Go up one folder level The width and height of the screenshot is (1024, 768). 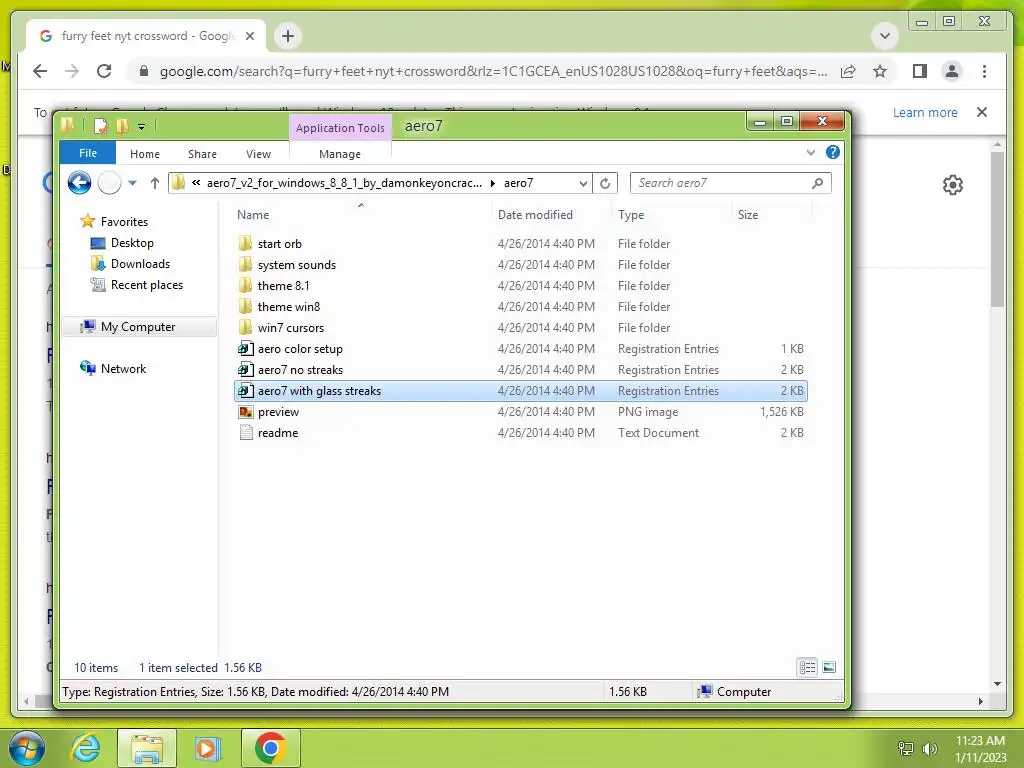(x=154, y=184)
